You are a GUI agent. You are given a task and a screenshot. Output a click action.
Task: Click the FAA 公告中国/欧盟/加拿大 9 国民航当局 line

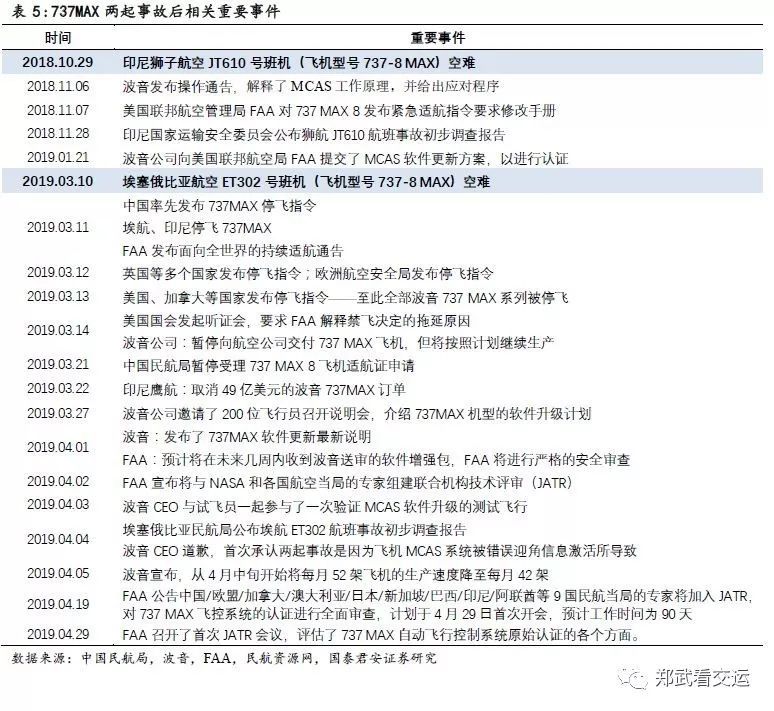(x=437, y=596)
